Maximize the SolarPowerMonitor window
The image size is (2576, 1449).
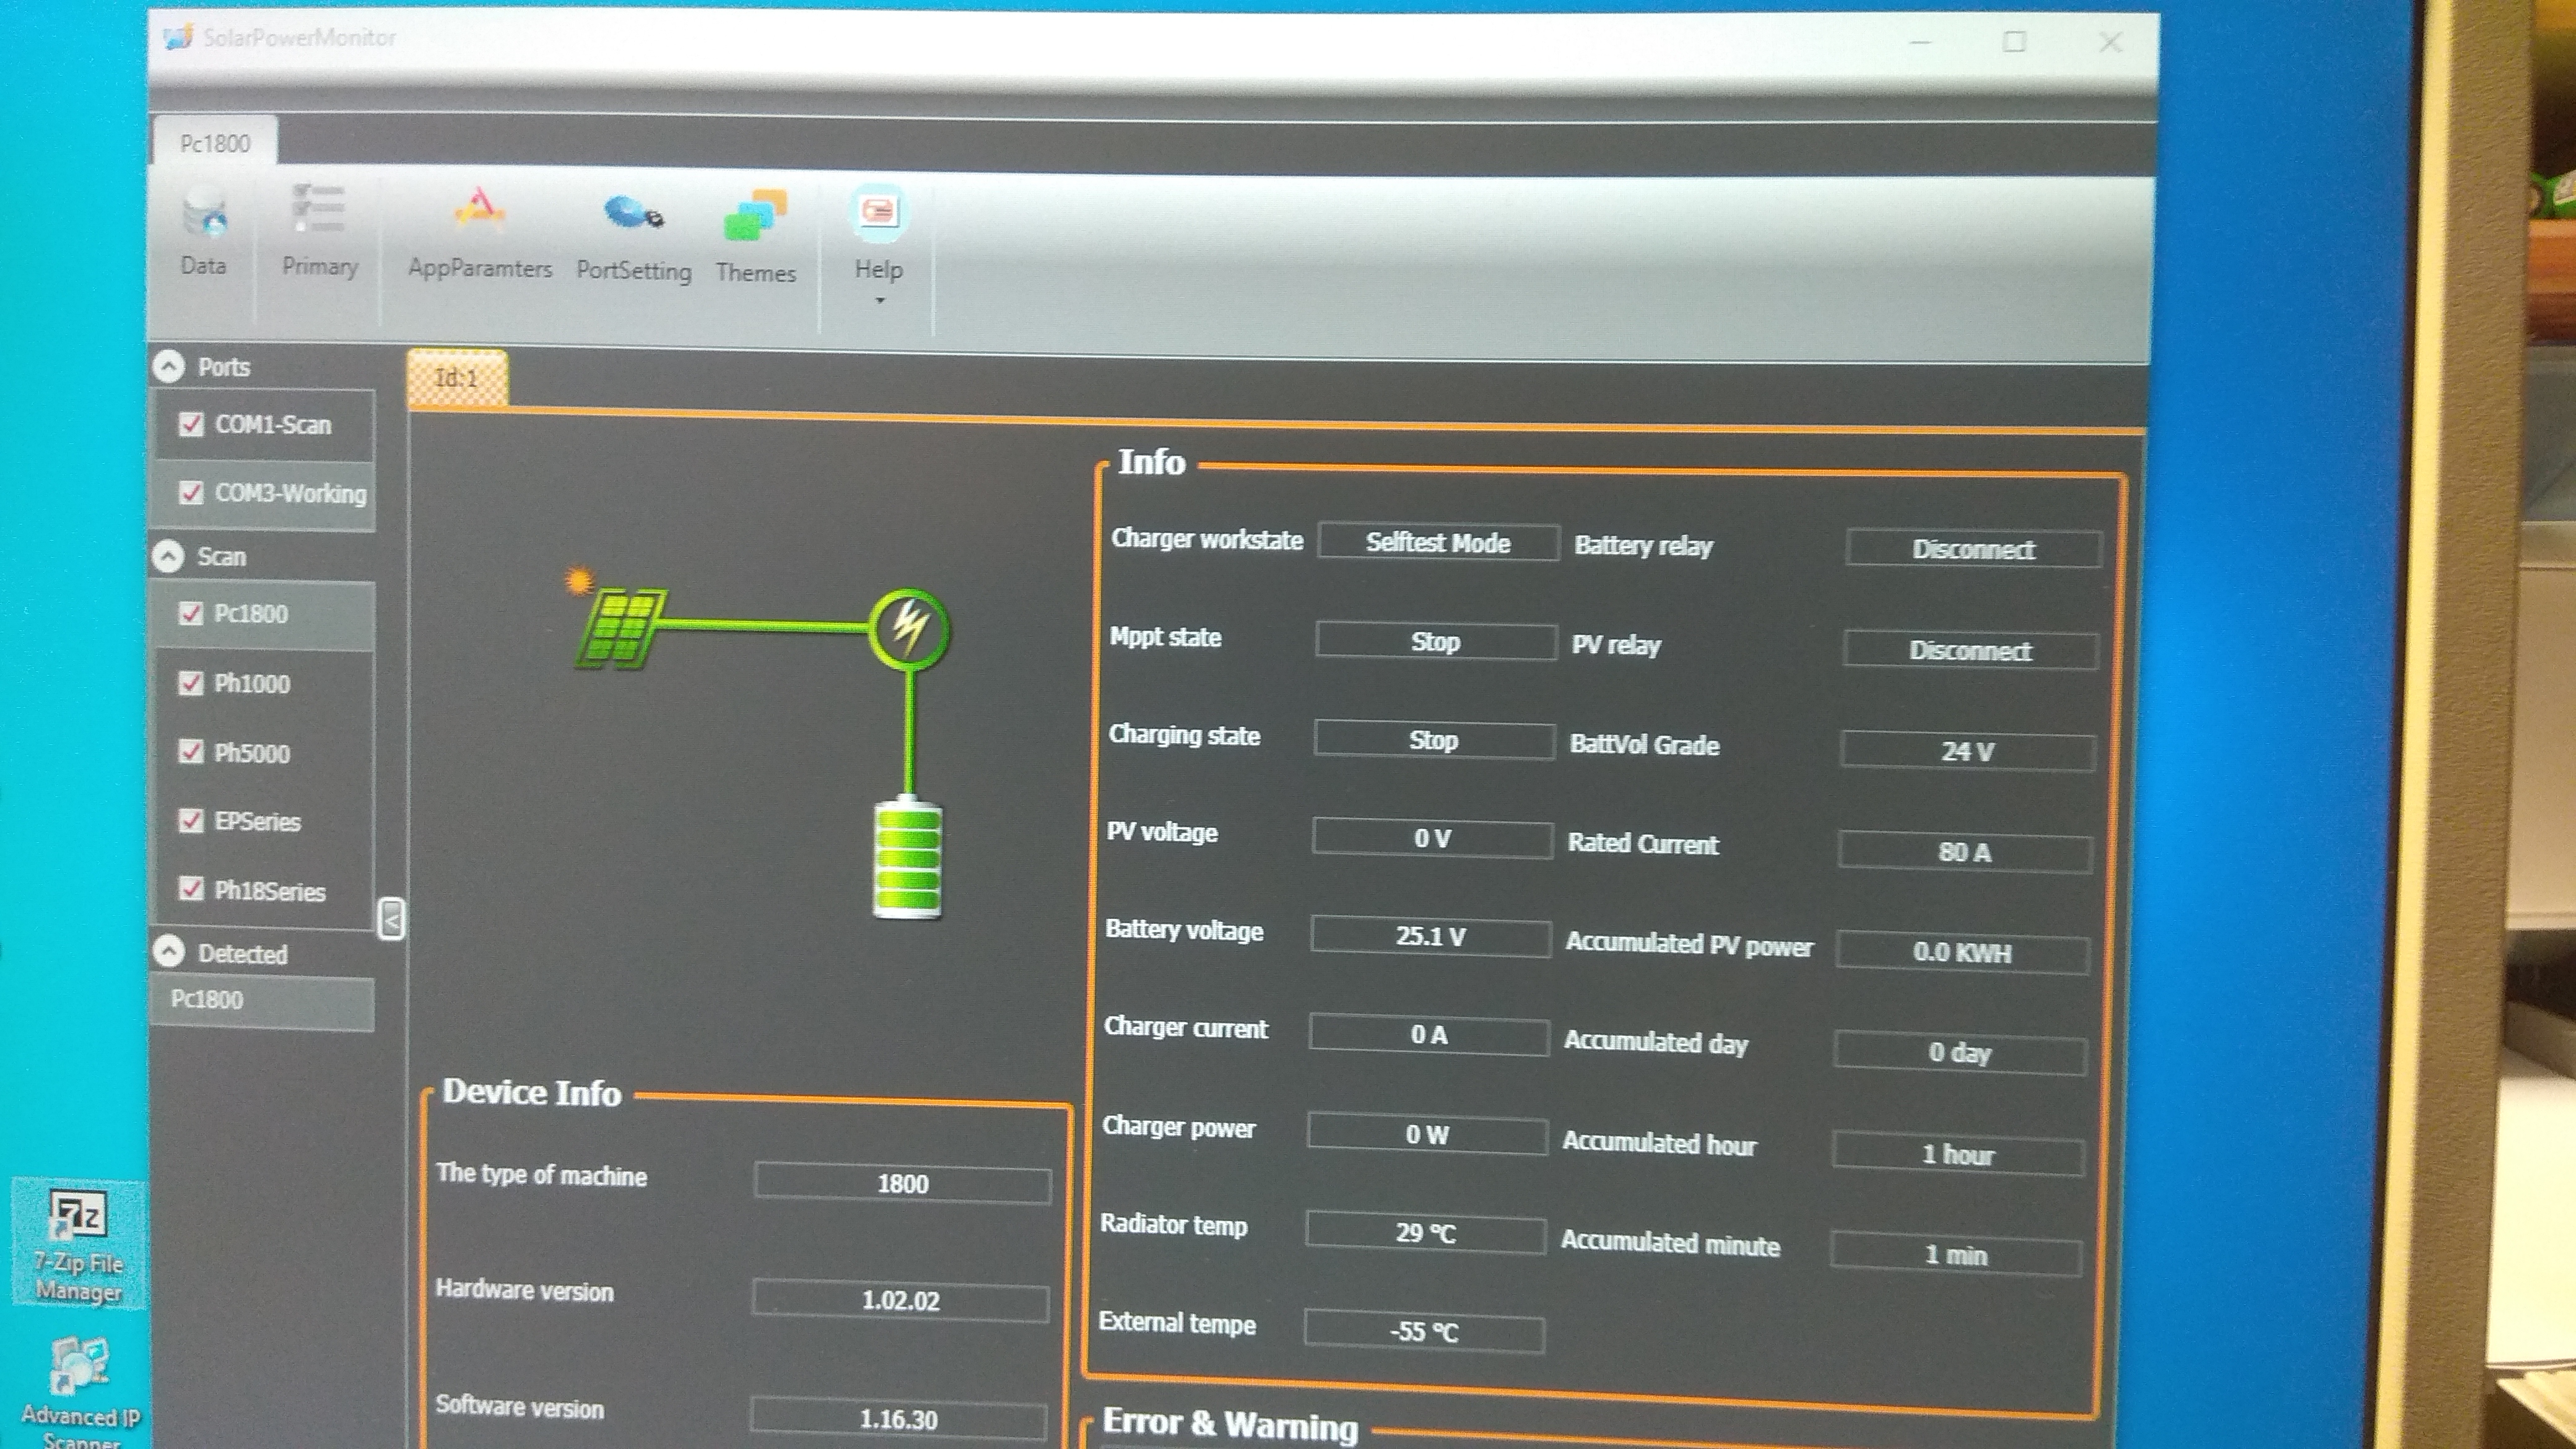click(2014, 42)
